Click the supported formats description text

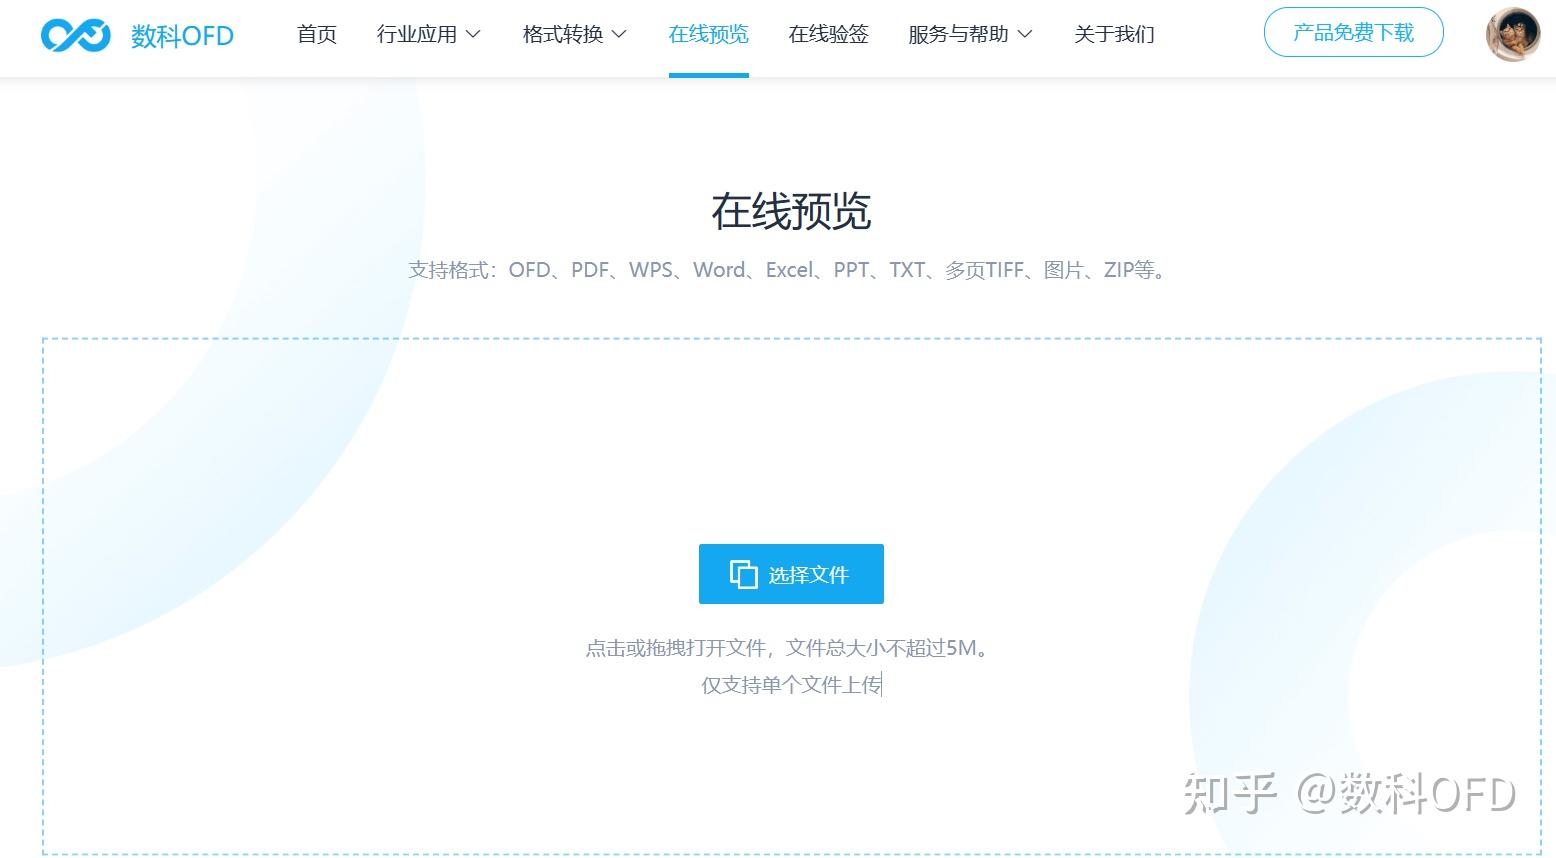click(787, 269)
